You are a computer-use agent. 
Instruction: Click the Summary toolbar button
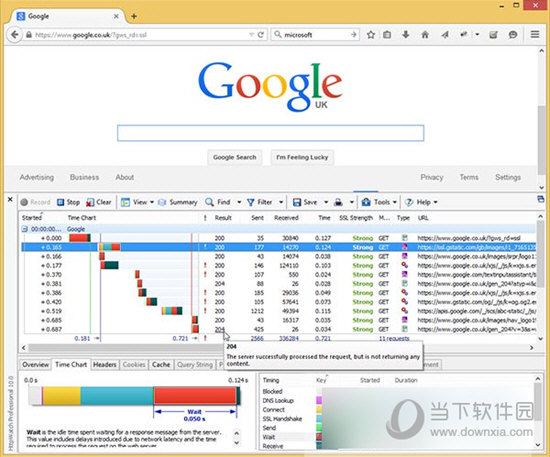pyautogui.click(x=178, y=202)
